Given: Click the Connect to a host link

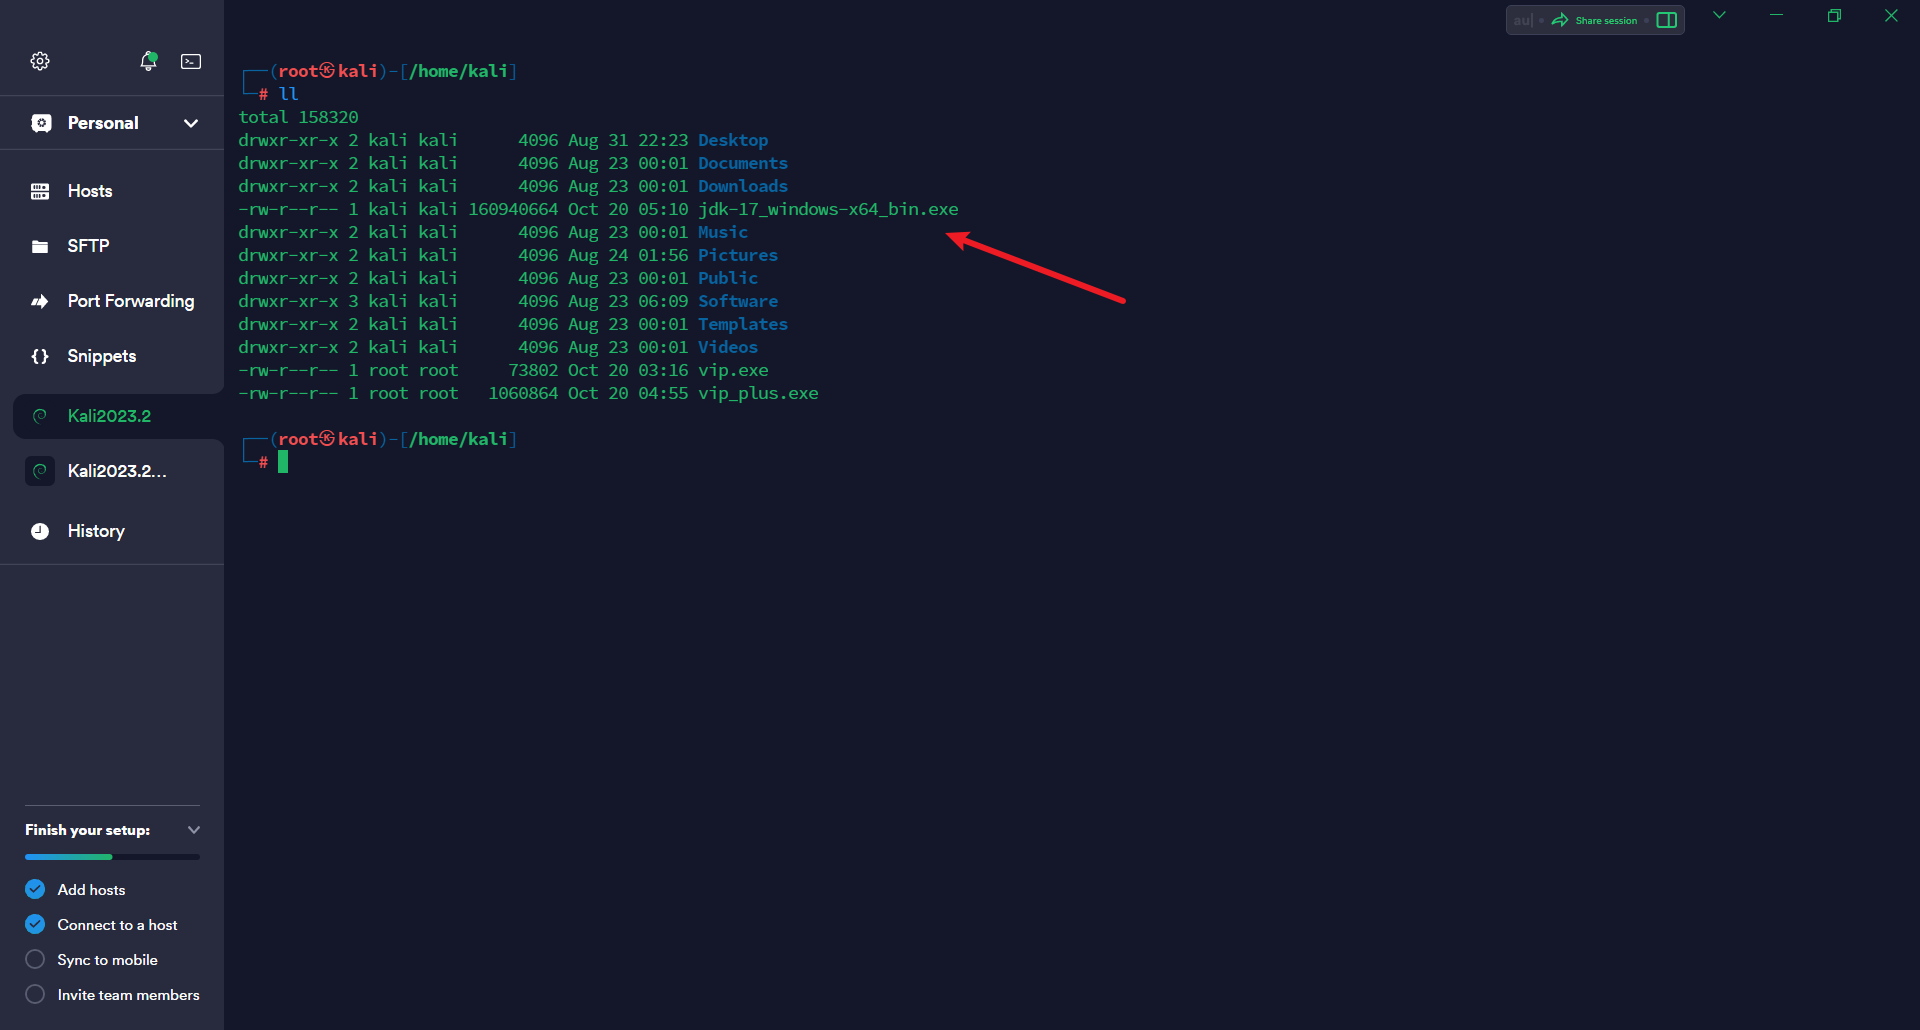Looking at the screenshot, I should (117, 925).
